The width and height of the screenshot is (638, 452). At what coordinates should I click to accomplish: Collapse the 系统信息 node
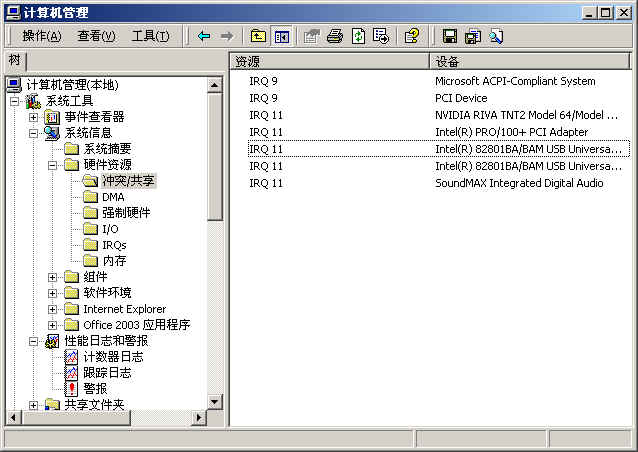(x=33, y=133)
